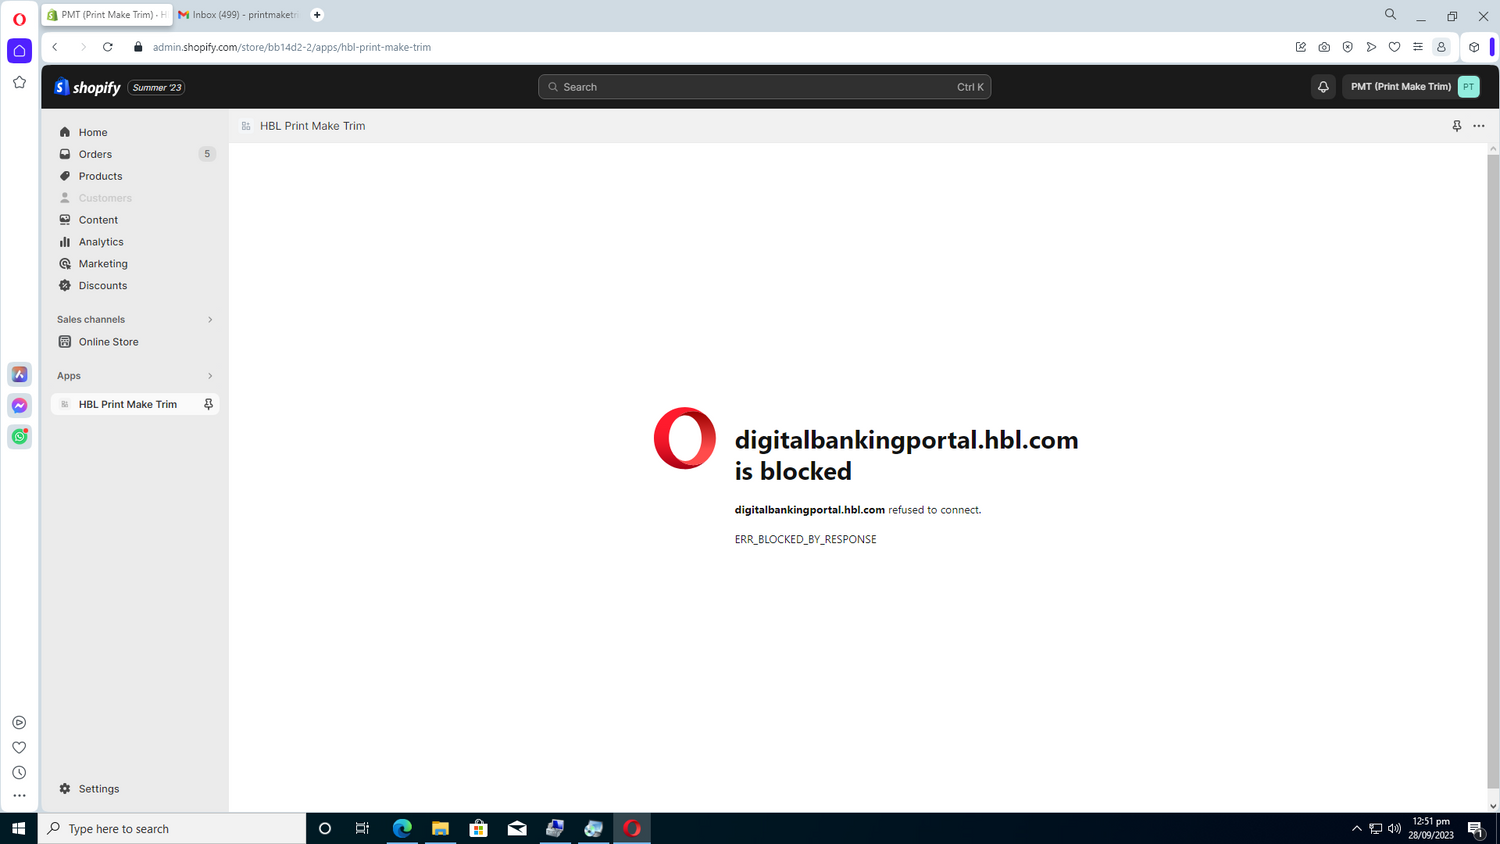
Task: Open bookmarks star in Opera sidebar
Action: (x=19, y=82)
